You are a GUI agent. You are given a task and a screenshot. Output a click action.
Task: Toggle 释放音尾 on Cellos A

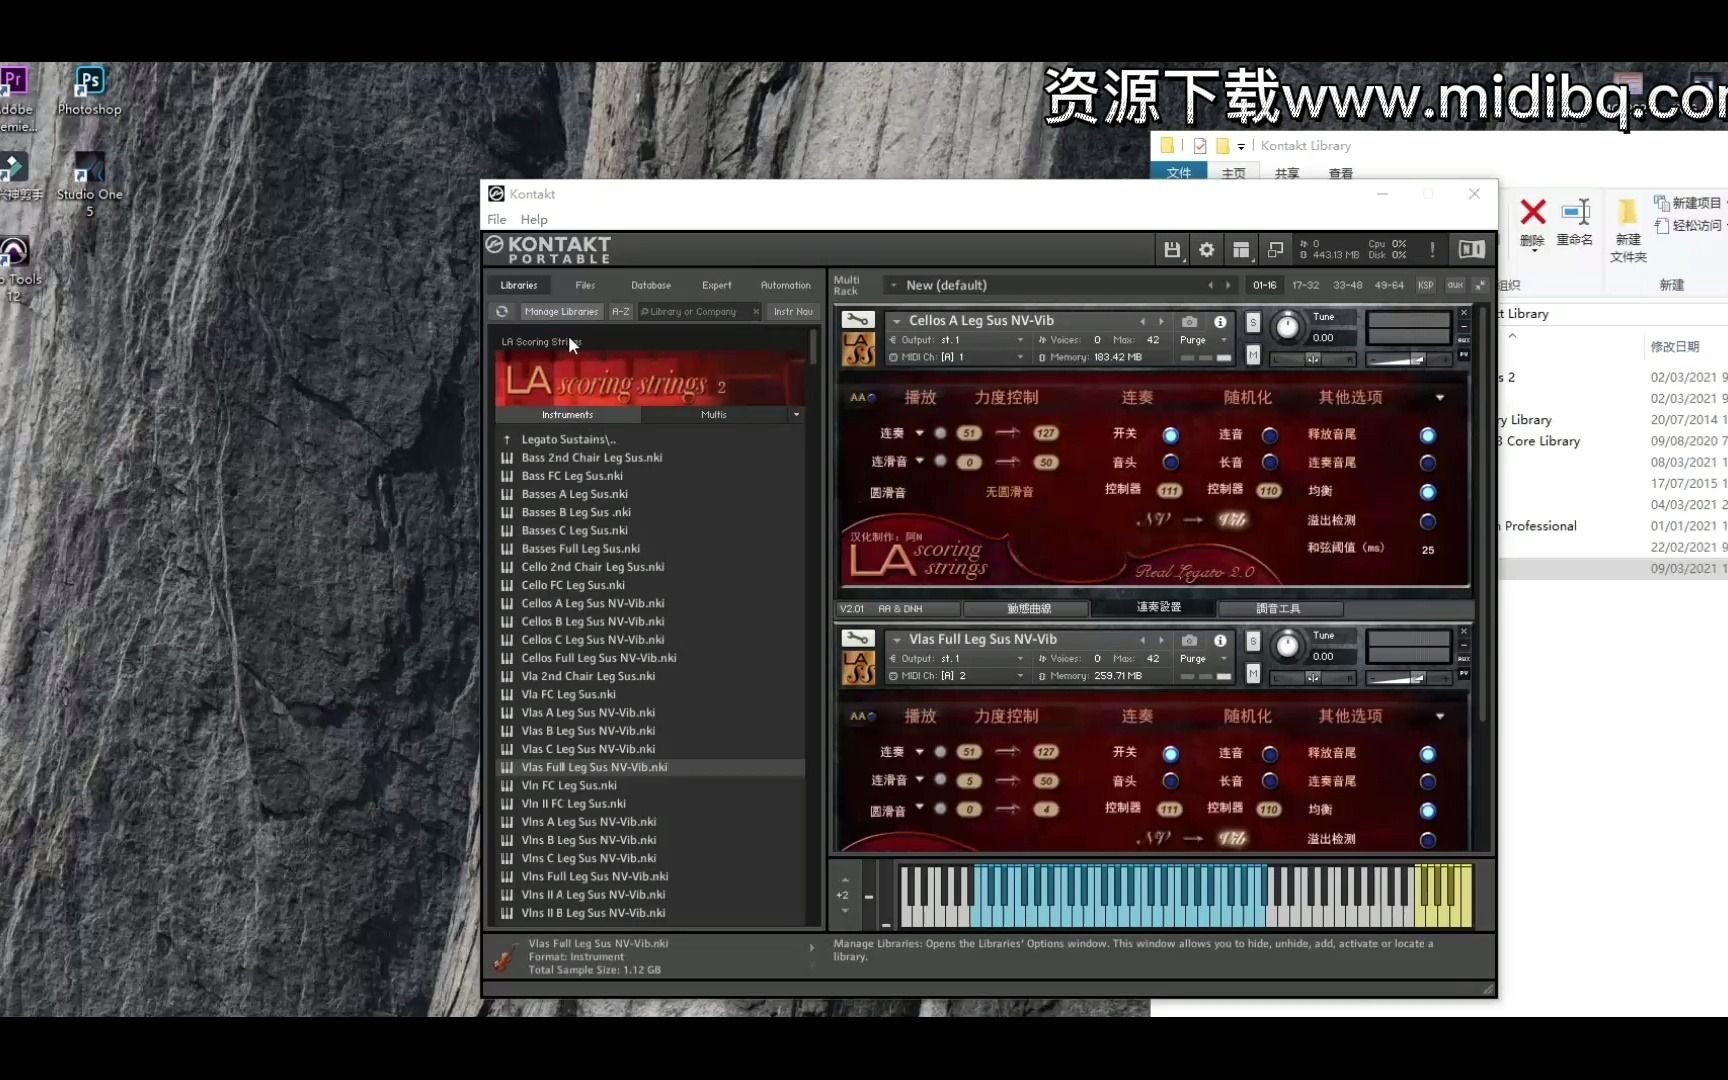[1428, 435]
